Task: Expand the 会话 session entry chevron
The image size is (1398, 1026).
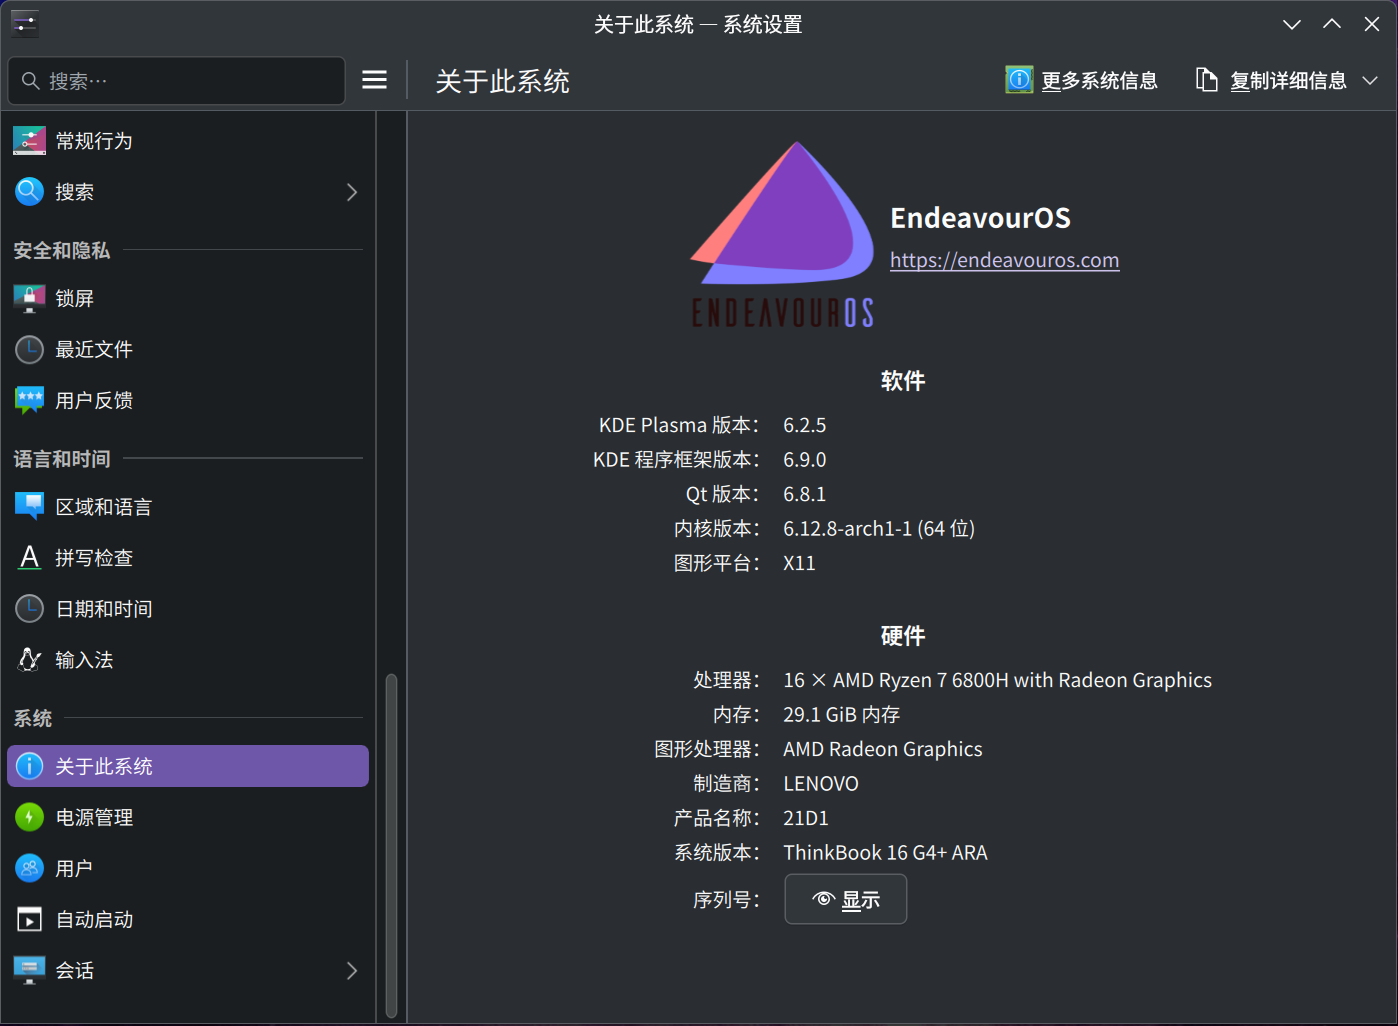Action: 351,970
